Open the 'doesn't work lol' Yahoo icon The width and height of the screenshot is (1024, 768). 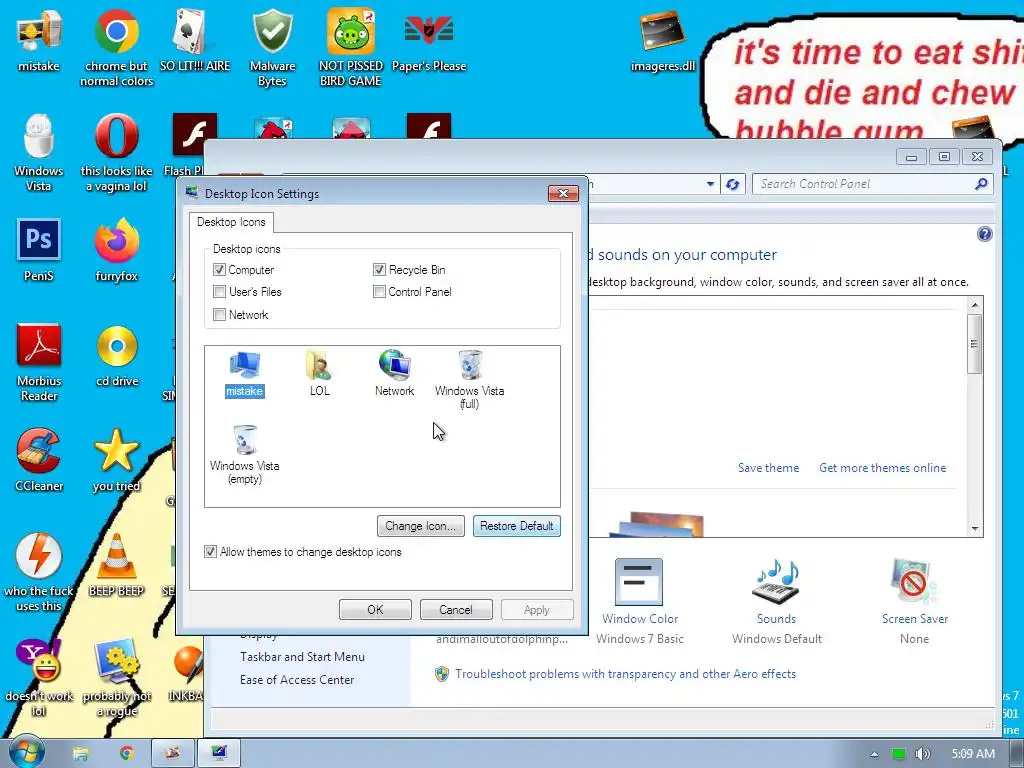coord(39,677)
